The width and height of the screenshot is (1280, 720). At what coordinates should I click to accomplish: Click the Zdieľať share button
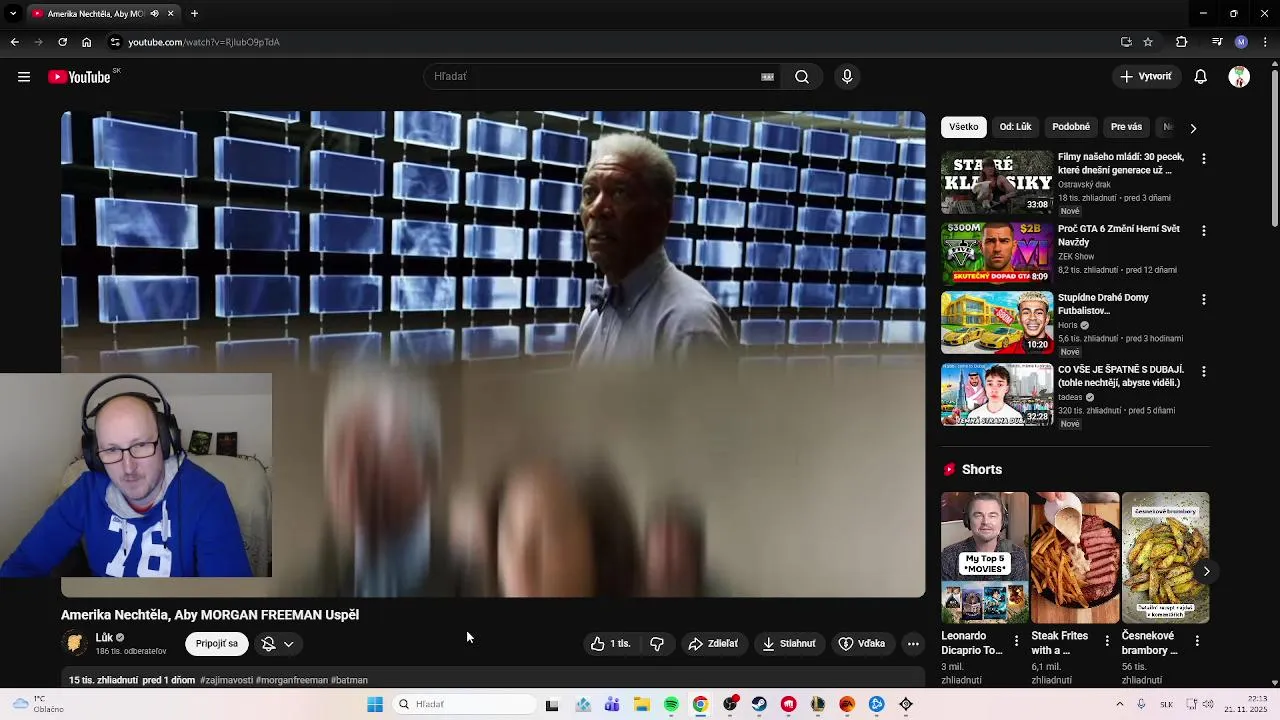coord(713,644)
